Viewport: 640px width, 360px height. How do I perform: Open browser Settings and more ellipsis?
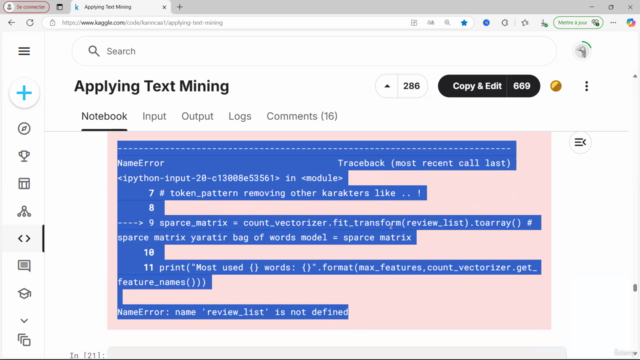613,23
